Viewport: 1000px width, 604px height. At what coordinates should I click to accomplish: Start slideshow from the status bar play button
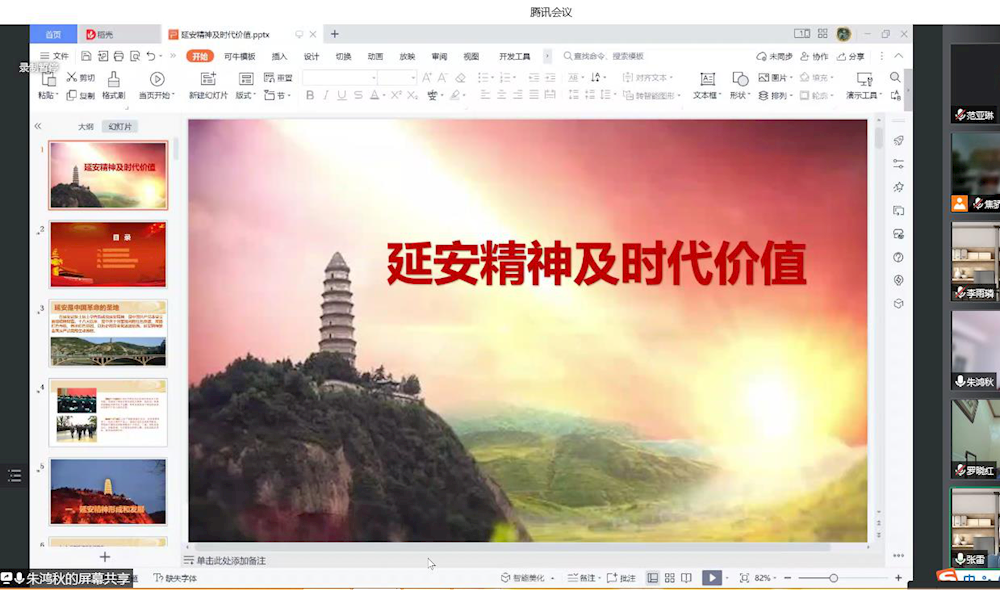(711, 578)
